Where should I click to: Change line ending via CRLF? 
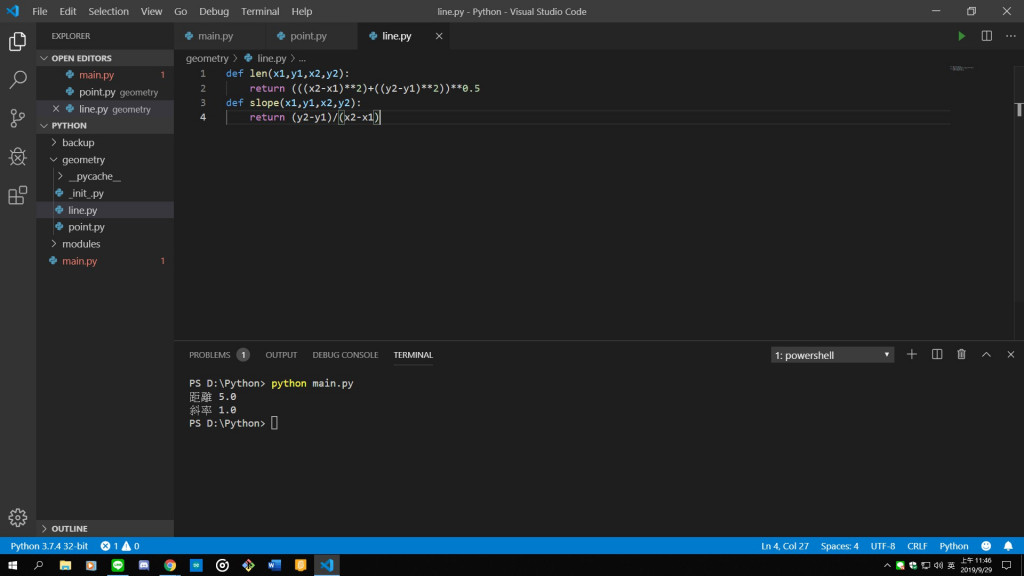click(x=917, y=546)
